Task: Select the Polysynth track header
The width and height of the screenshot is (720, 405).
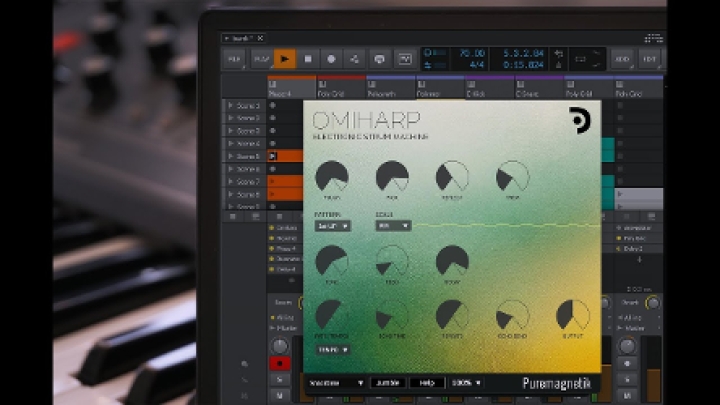Action: point(391,88)
